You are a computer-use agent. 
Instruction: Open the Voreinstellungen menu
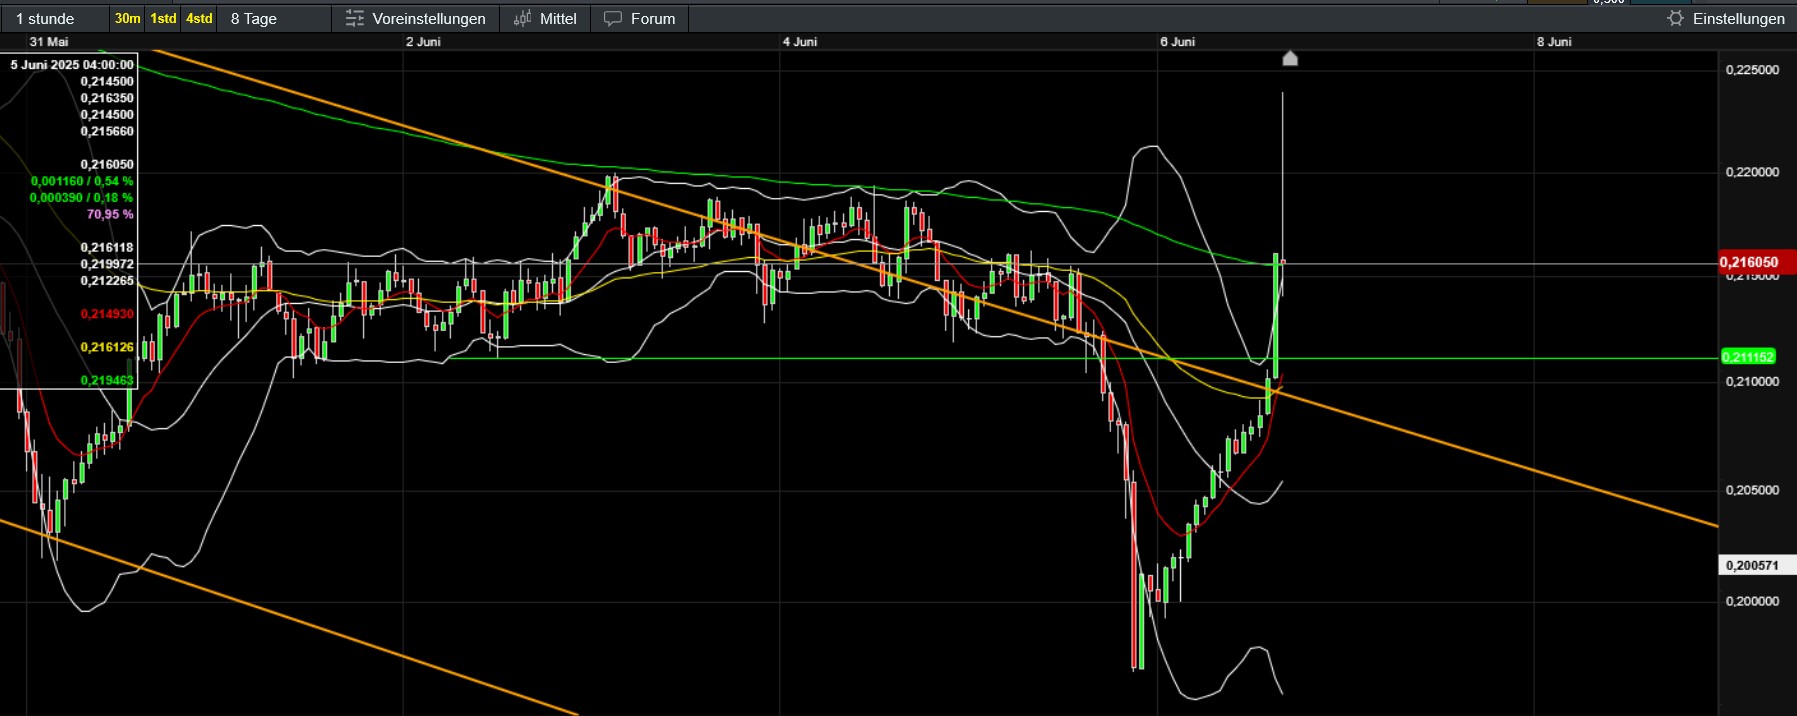click(x=415, y=18)
